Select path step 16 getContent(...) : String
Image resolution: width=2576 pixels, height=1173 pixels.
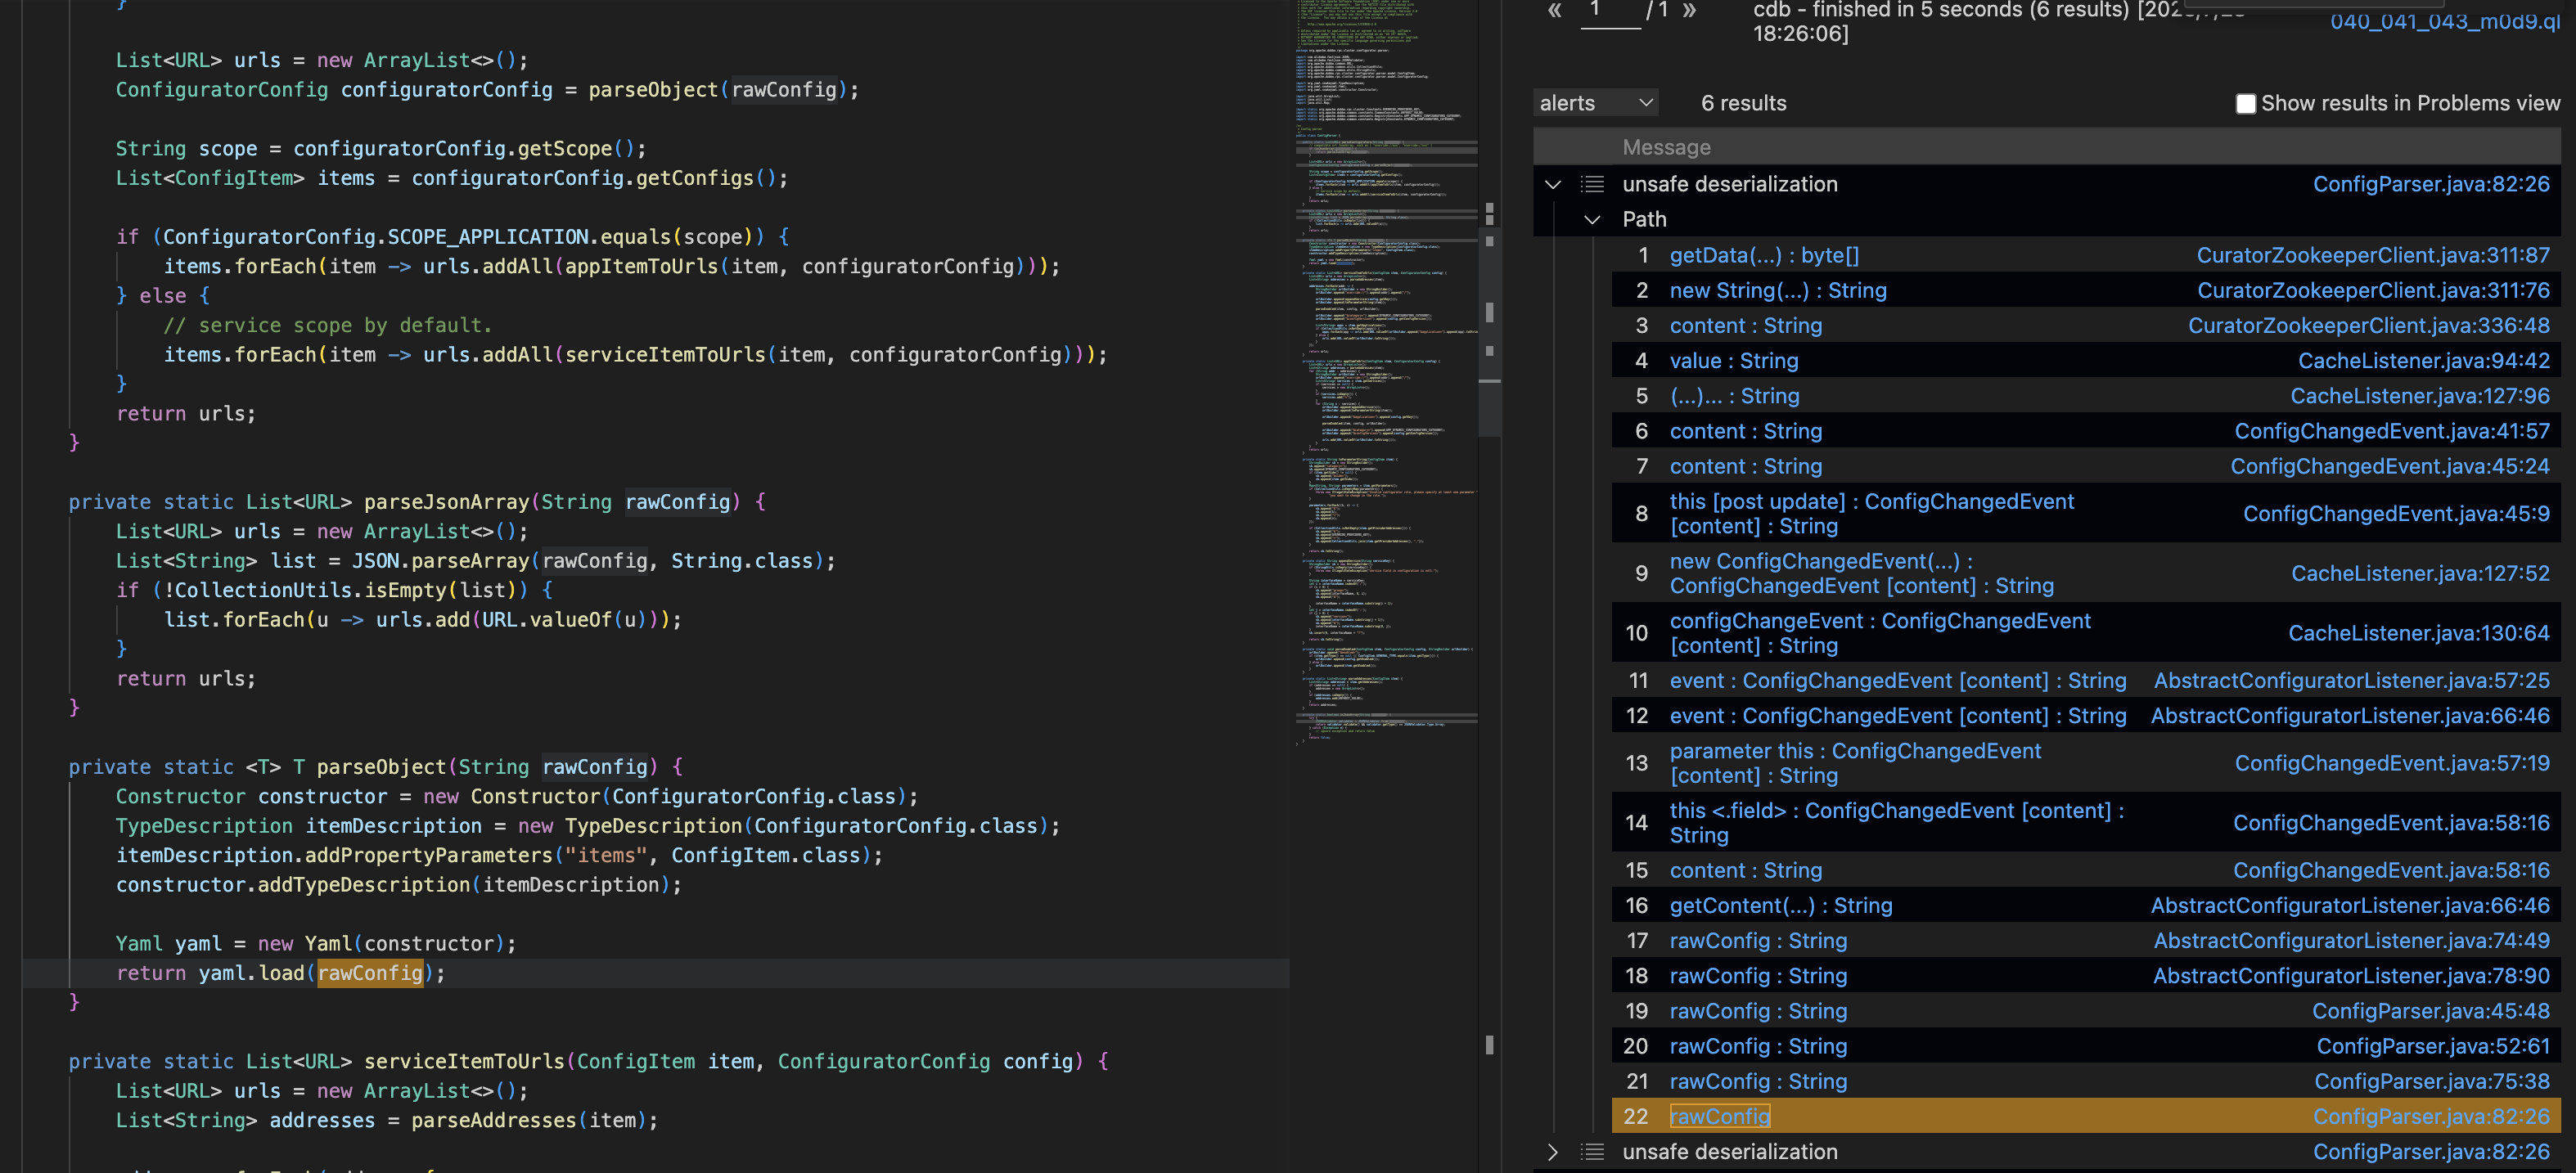pyautogui.click(x=1781, y=906)
